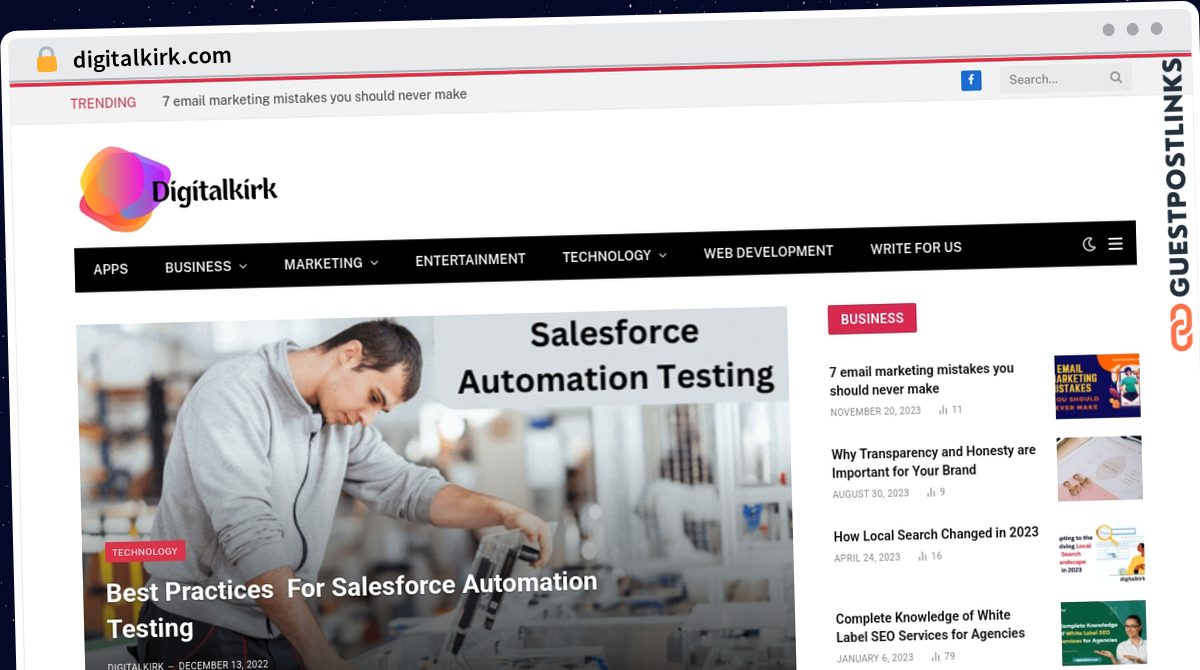
Task: Click the GuestPostLinks chain logo
Action: tap(1181, 328)
